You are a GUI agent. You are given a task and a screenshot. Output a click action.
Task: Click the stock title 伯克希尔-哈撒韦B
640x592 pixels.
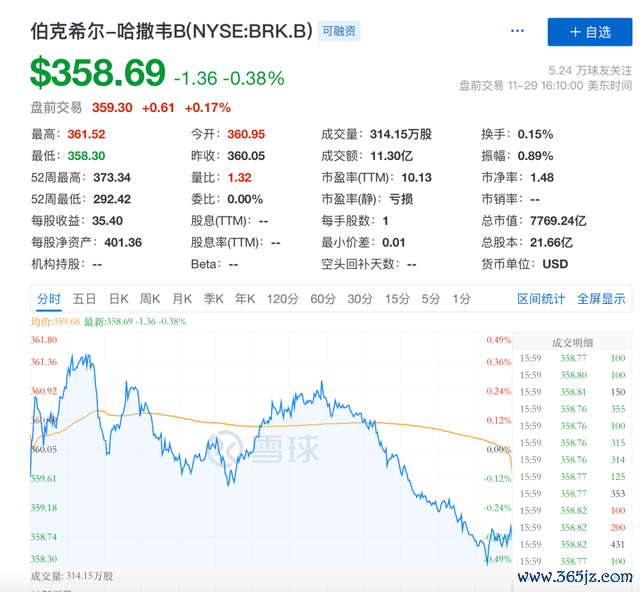pos(171,31)
